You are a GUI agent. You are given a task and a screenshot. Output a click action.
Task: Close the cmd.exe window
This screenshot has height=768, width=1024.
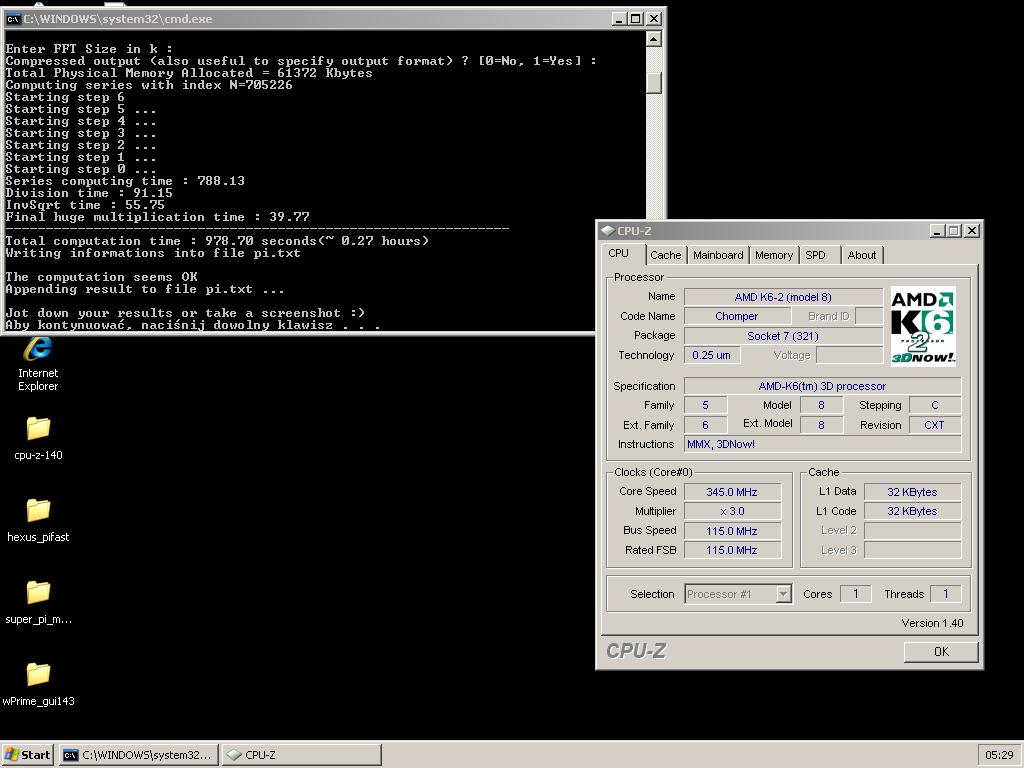(x=653, y=19)
